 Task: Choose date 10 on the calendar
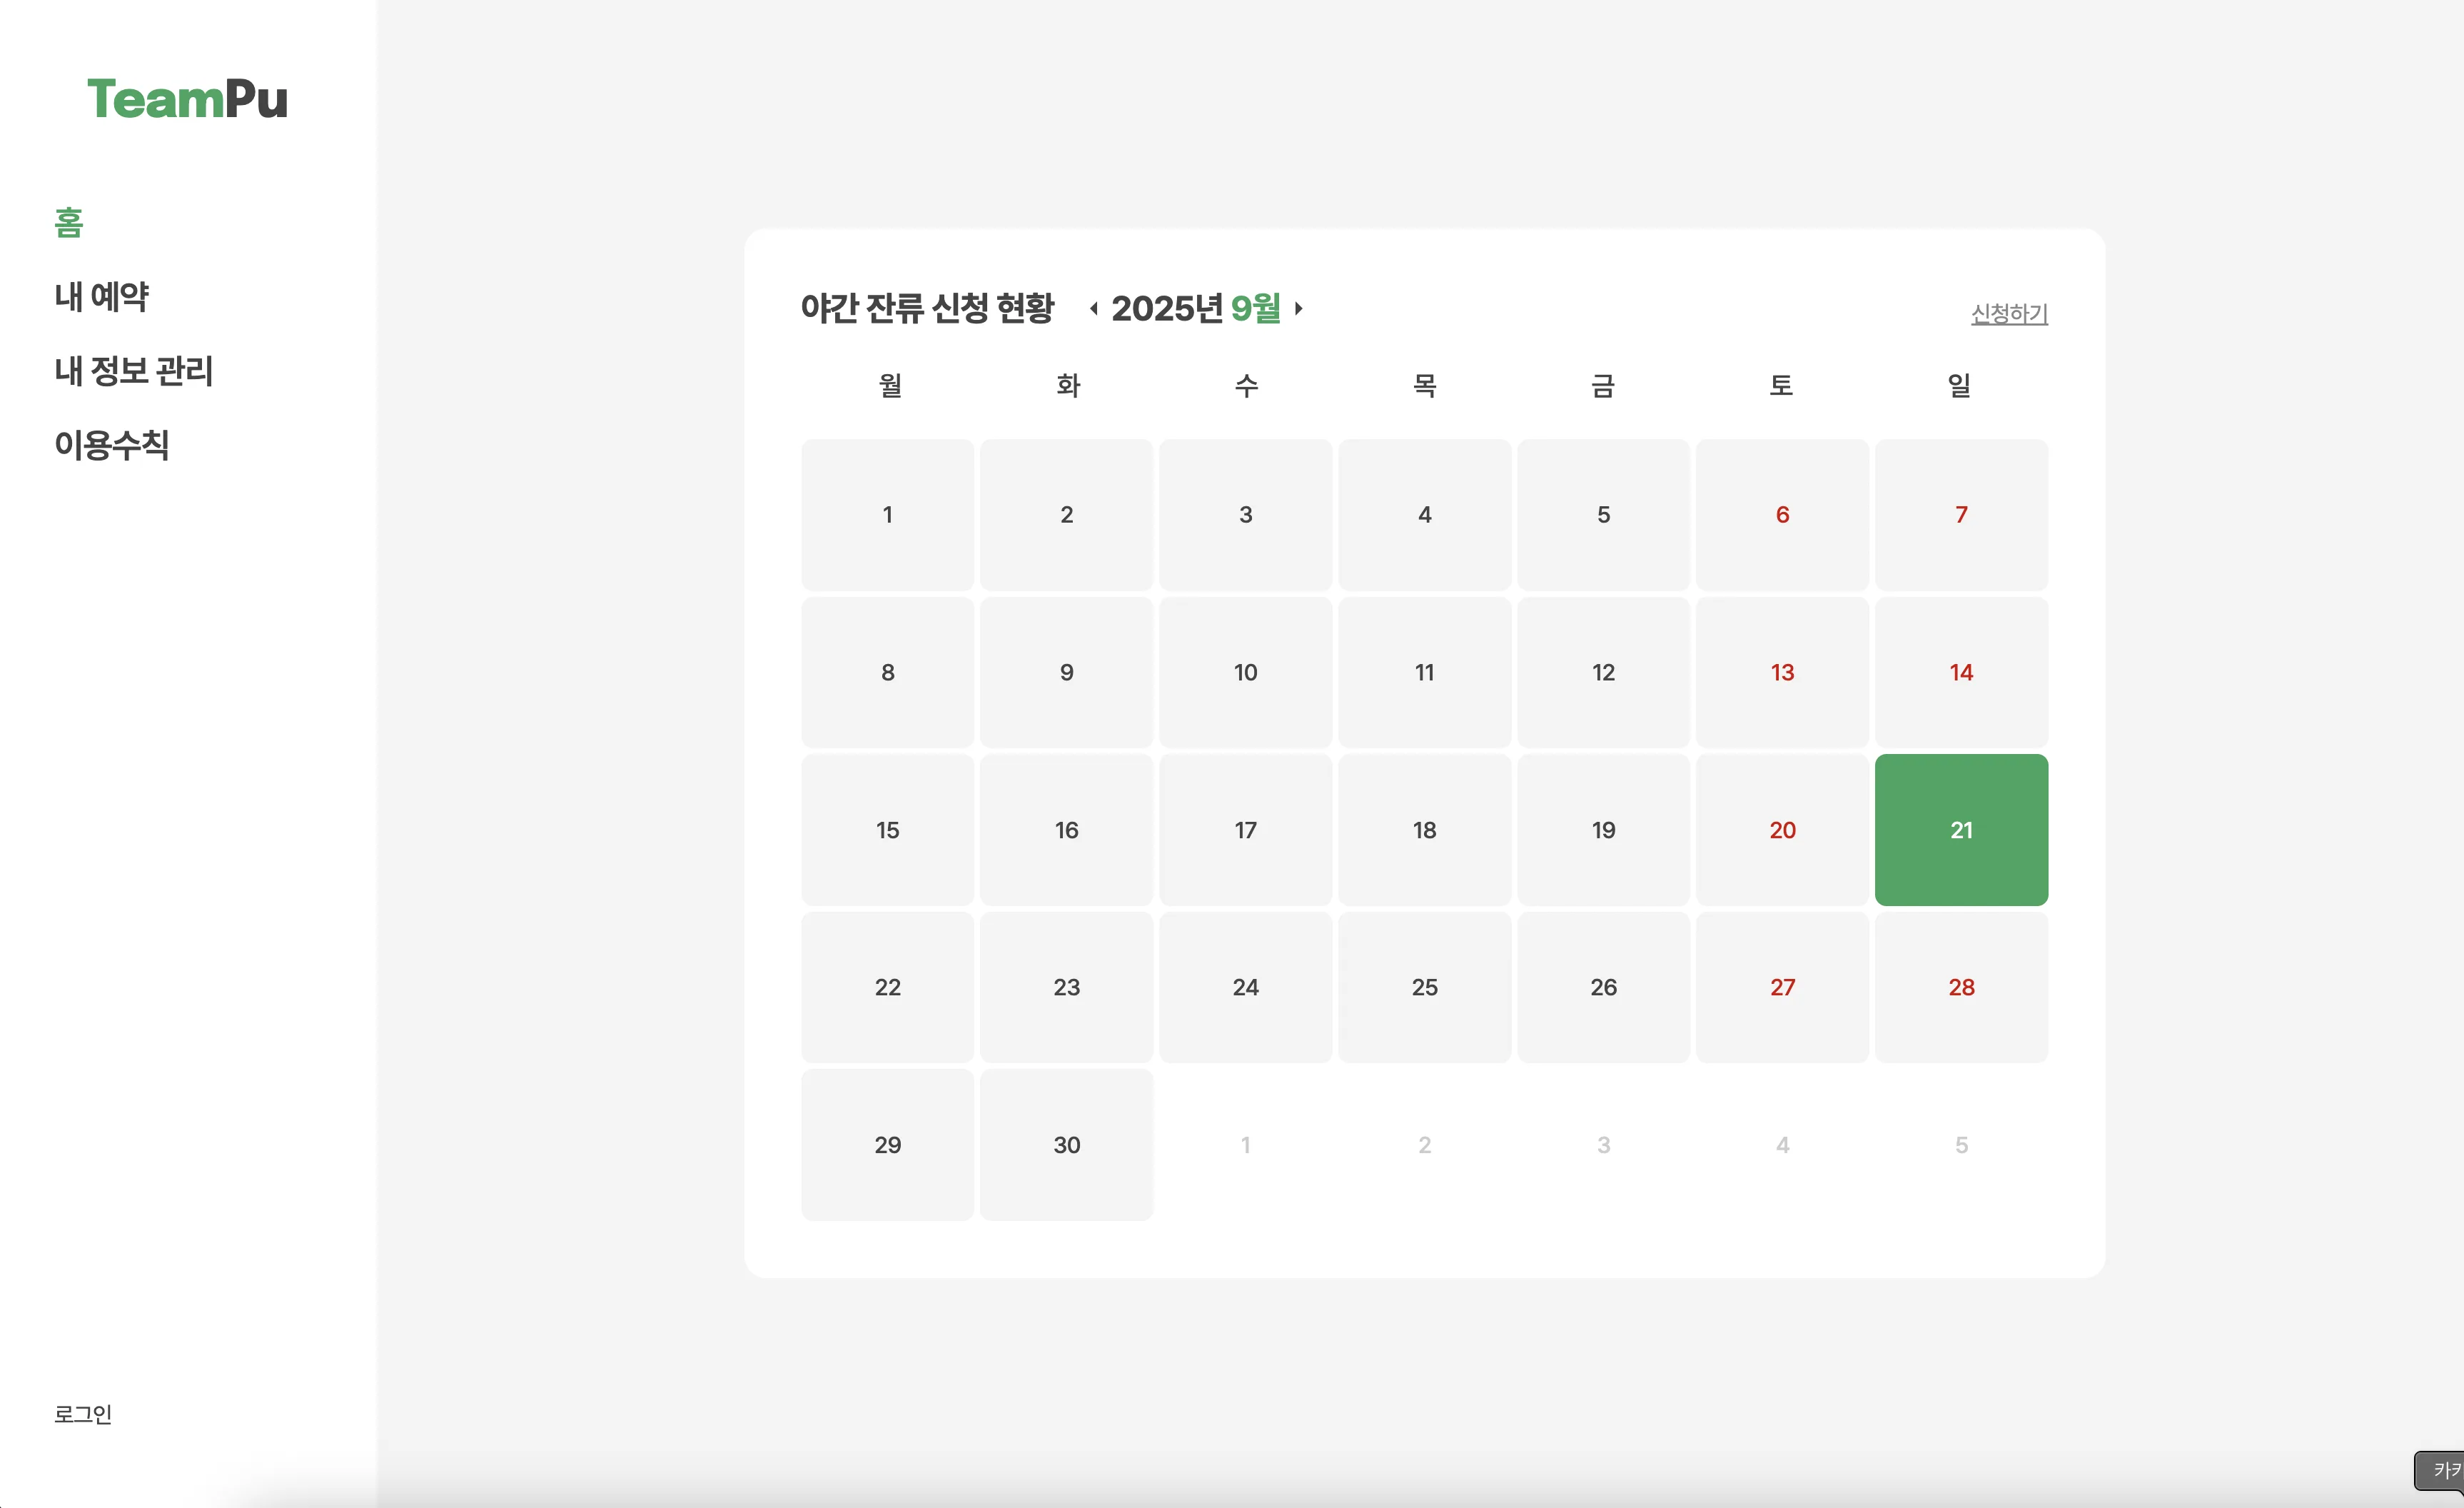click(x=1245, y=672)
